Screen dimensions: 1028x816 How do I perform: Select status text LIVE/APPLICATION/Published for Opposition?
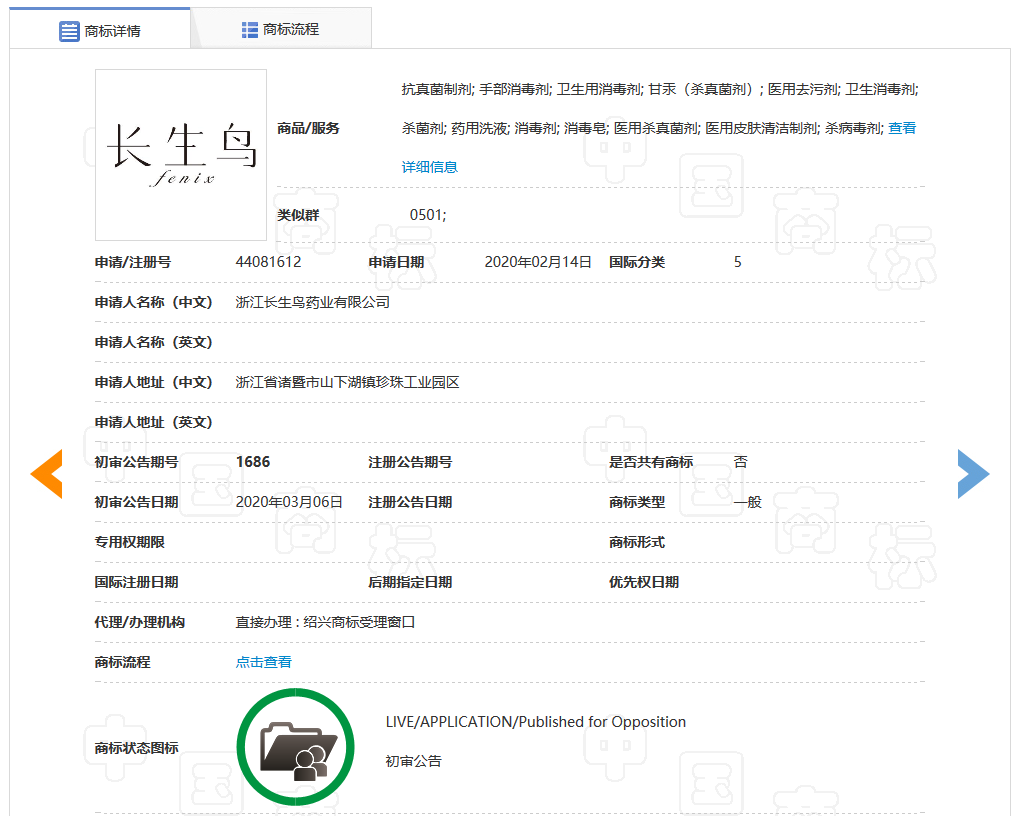(536, 722)
